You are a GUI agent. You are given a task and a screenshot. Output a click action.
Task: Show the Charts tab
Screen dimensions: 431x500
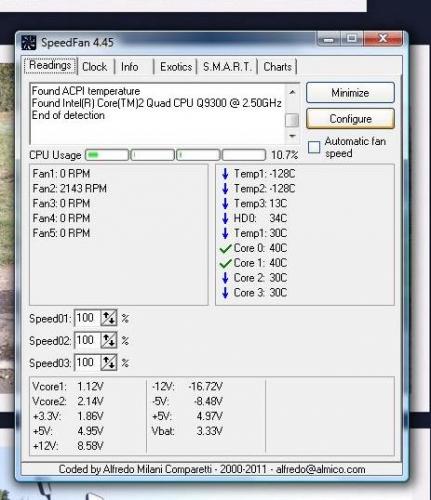277,67
